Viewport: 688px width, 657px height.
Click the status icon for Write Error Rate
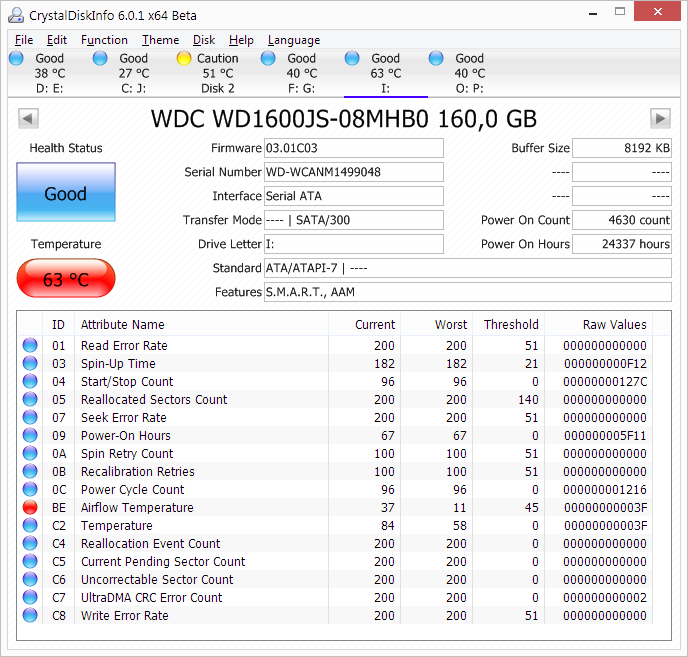click(30, 615)
